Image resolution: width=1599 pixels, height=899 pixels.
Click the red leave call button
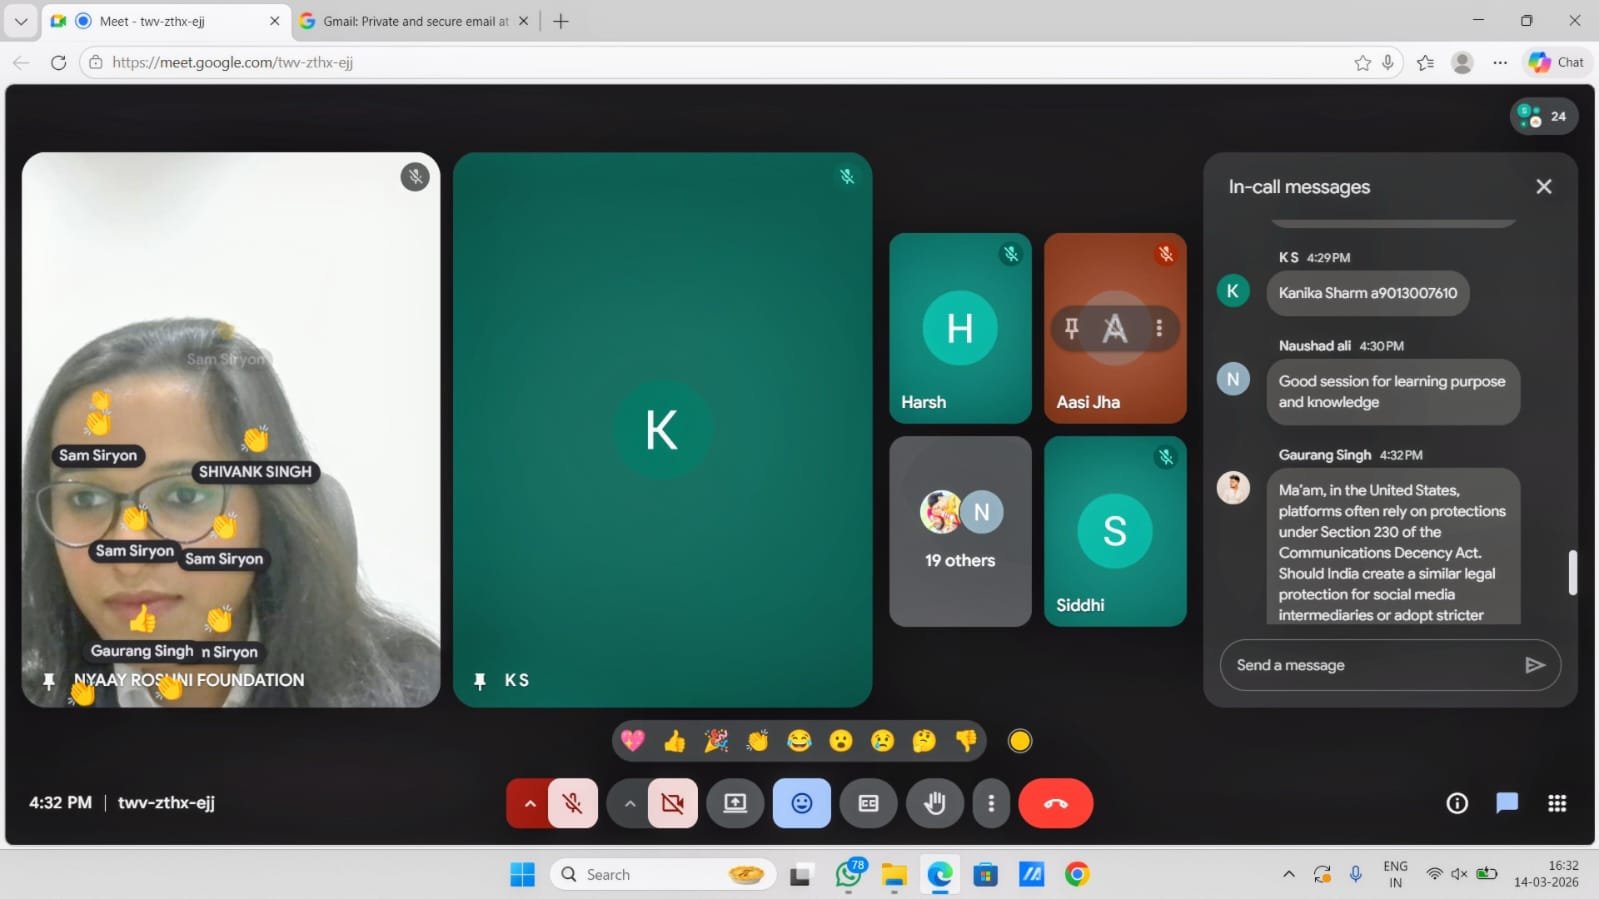(x=1055, y=803)
